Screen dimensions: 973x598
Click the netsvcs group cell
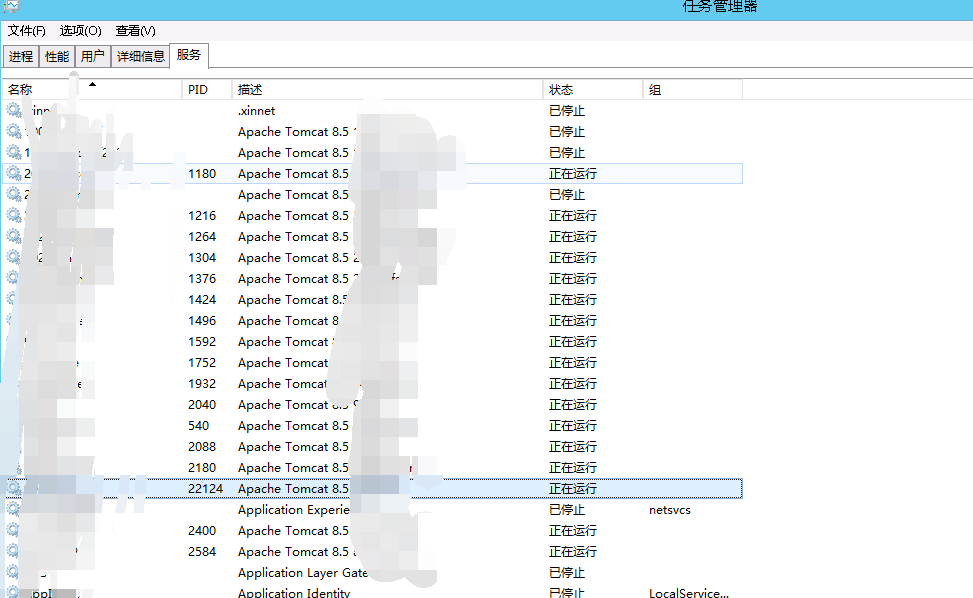click(x=670, y=510)
